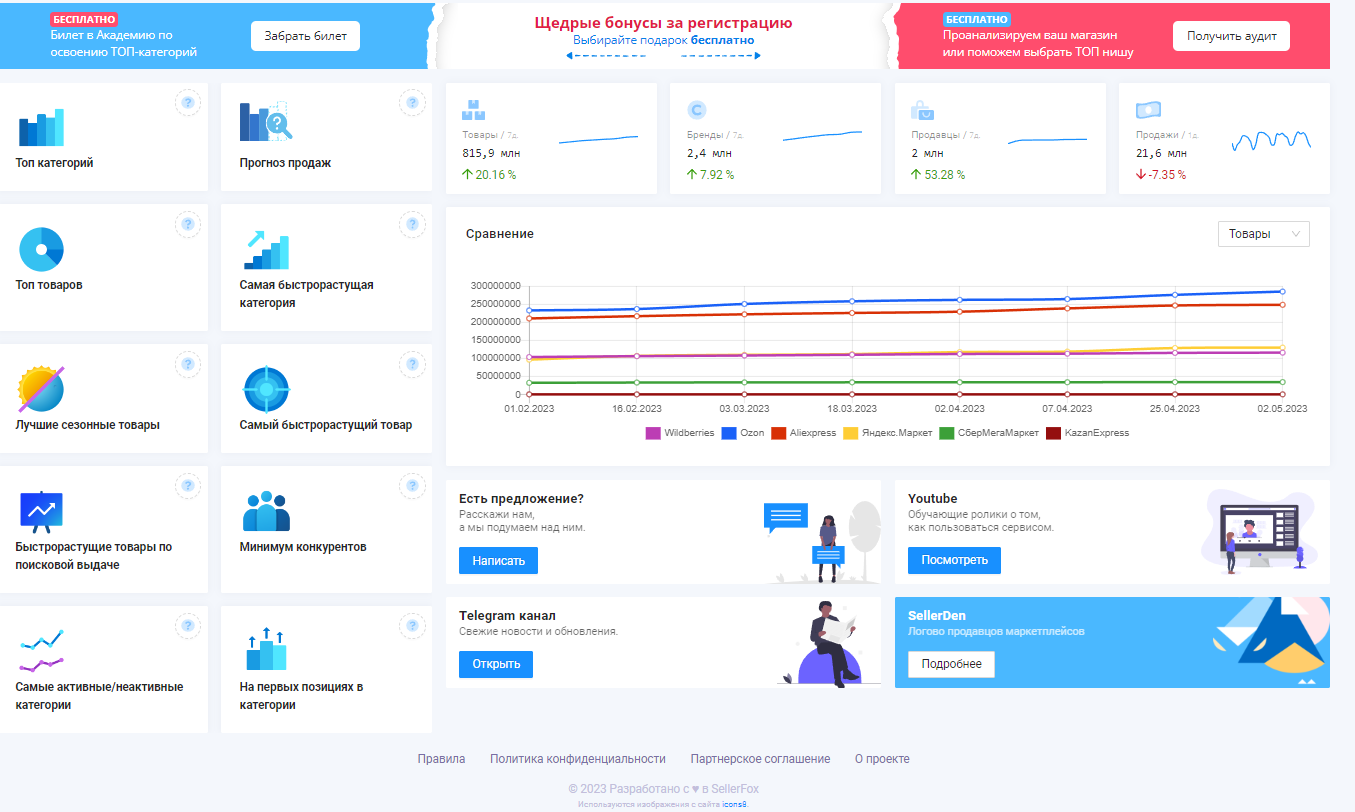This screenshot has width=1355, height=812.
Task: Click the Выбирайте подарок бесплатно text
Action: 663,41
